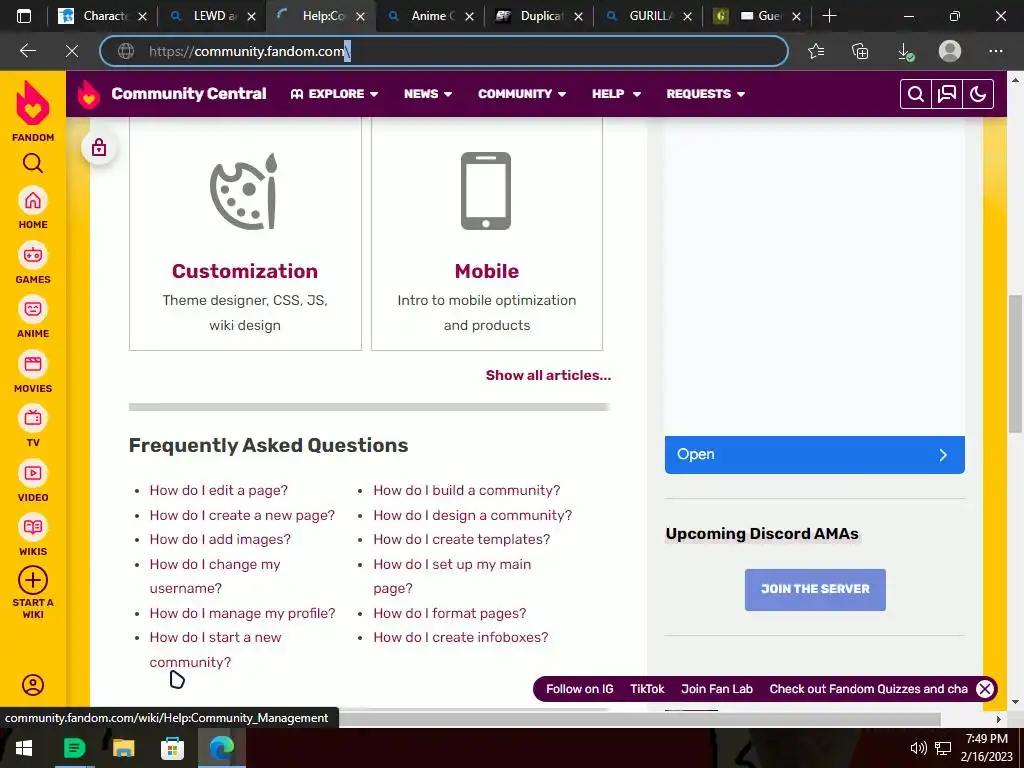Open Games section in sidebar
This screenshot has width=1024, height=768.
click(33, 263)
